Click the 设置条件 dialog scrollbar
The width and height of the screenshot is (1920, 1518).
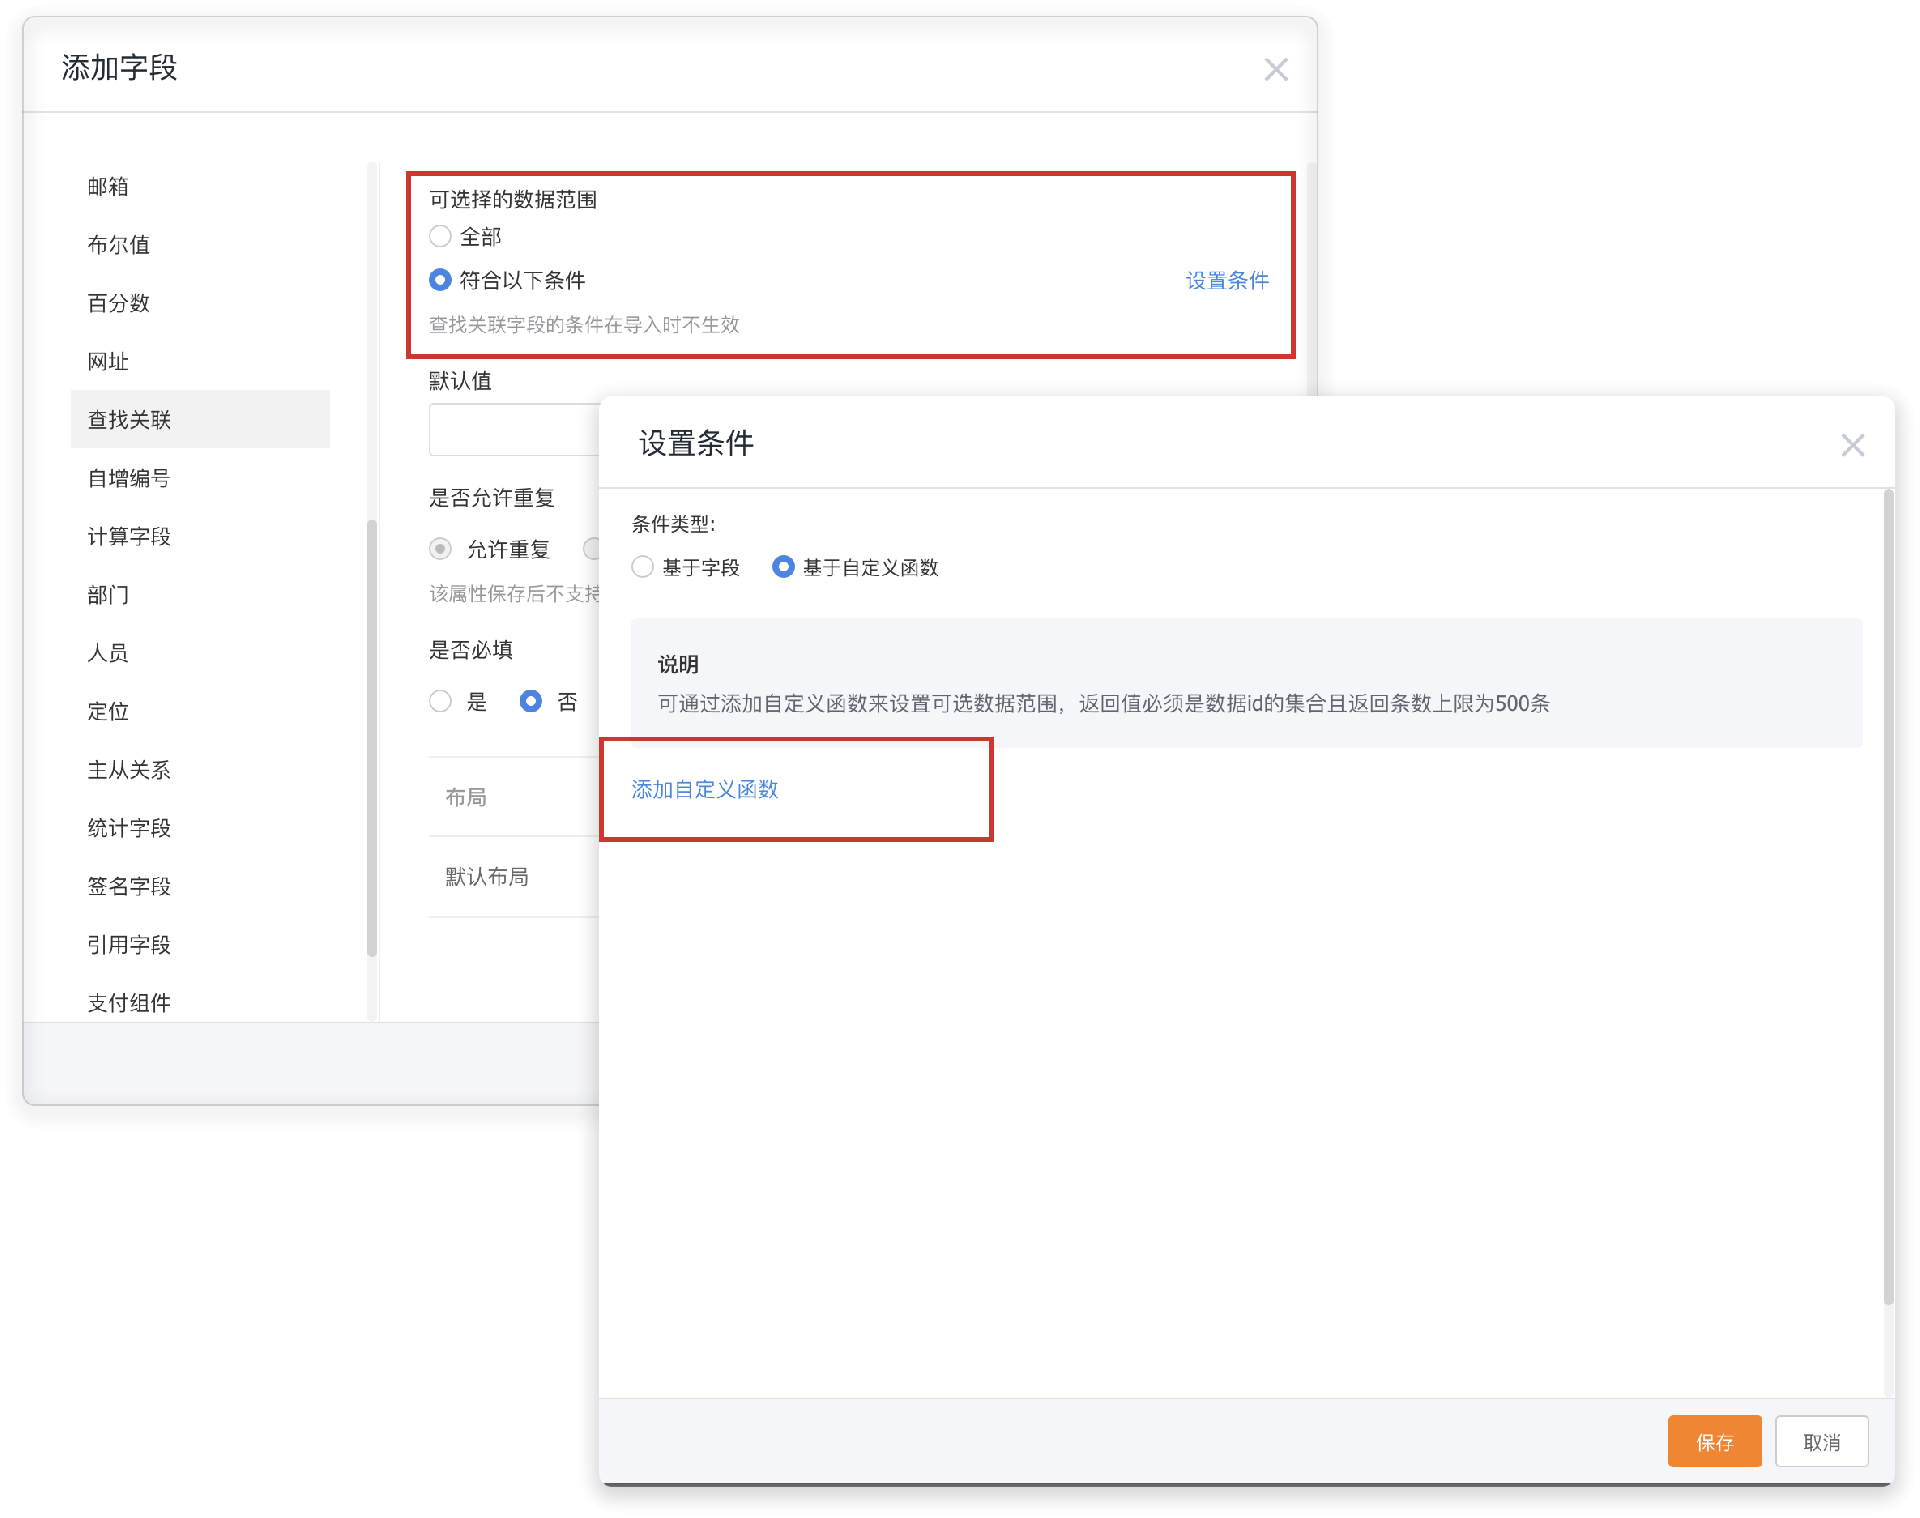point(1888,896)
